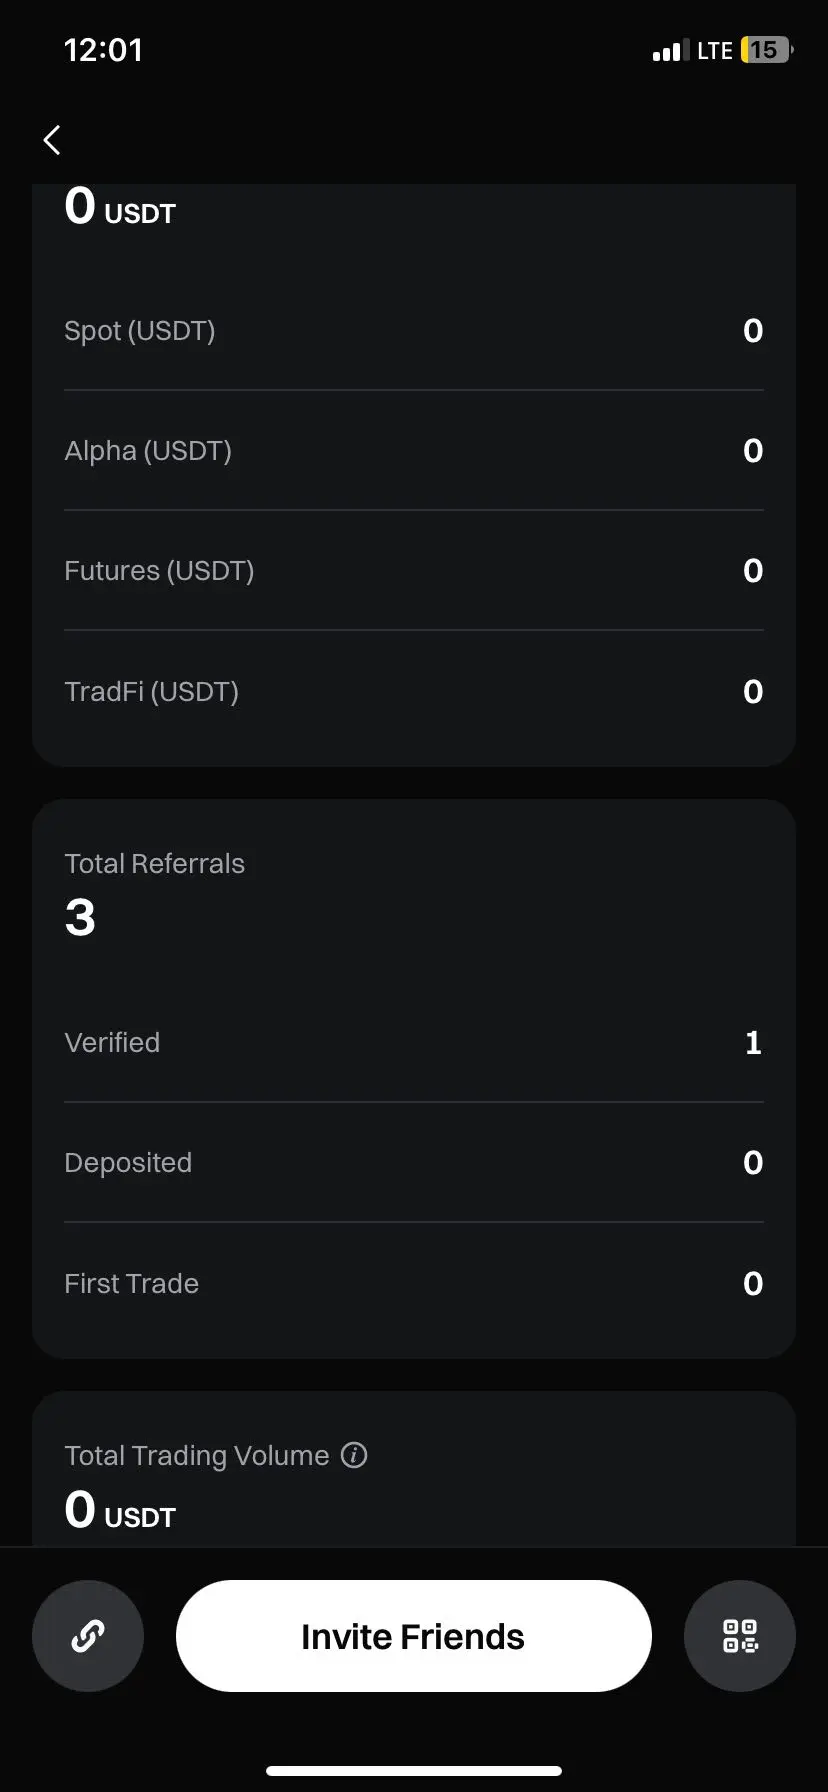Open the First Trade referrals row

pos(414,1283)
